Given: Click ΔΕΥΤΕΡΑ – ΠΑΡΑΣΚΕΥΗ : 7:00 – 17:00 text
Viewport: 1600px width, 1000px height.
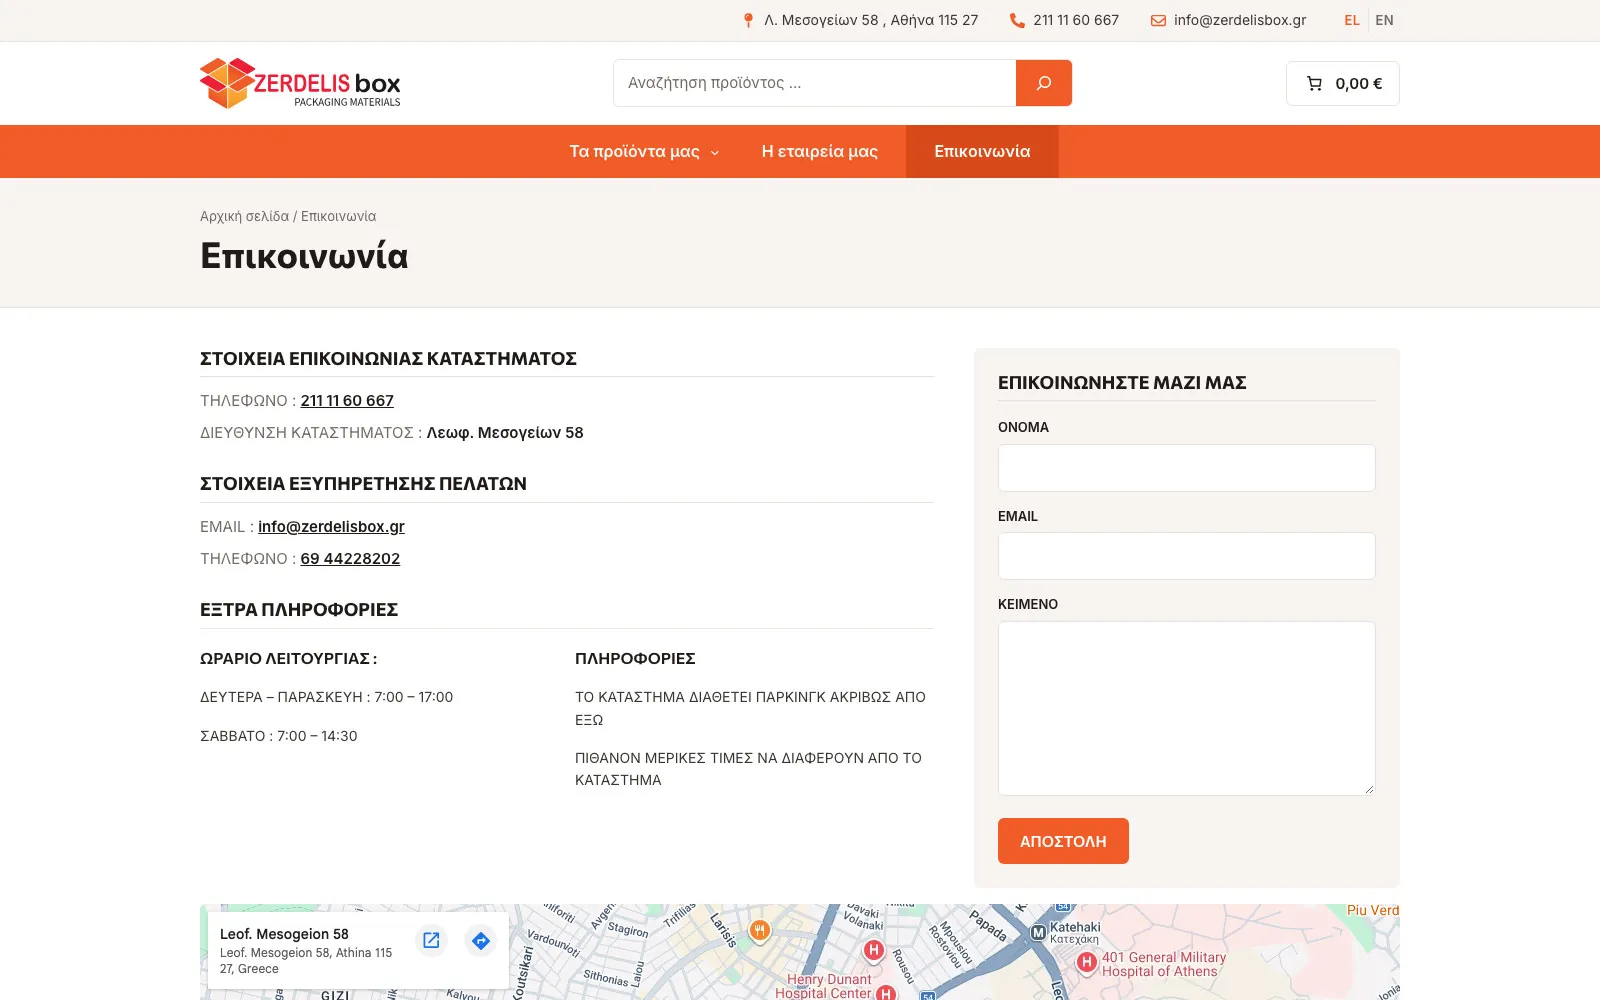Looking at the screenshot, I should (x=326, y=697).
